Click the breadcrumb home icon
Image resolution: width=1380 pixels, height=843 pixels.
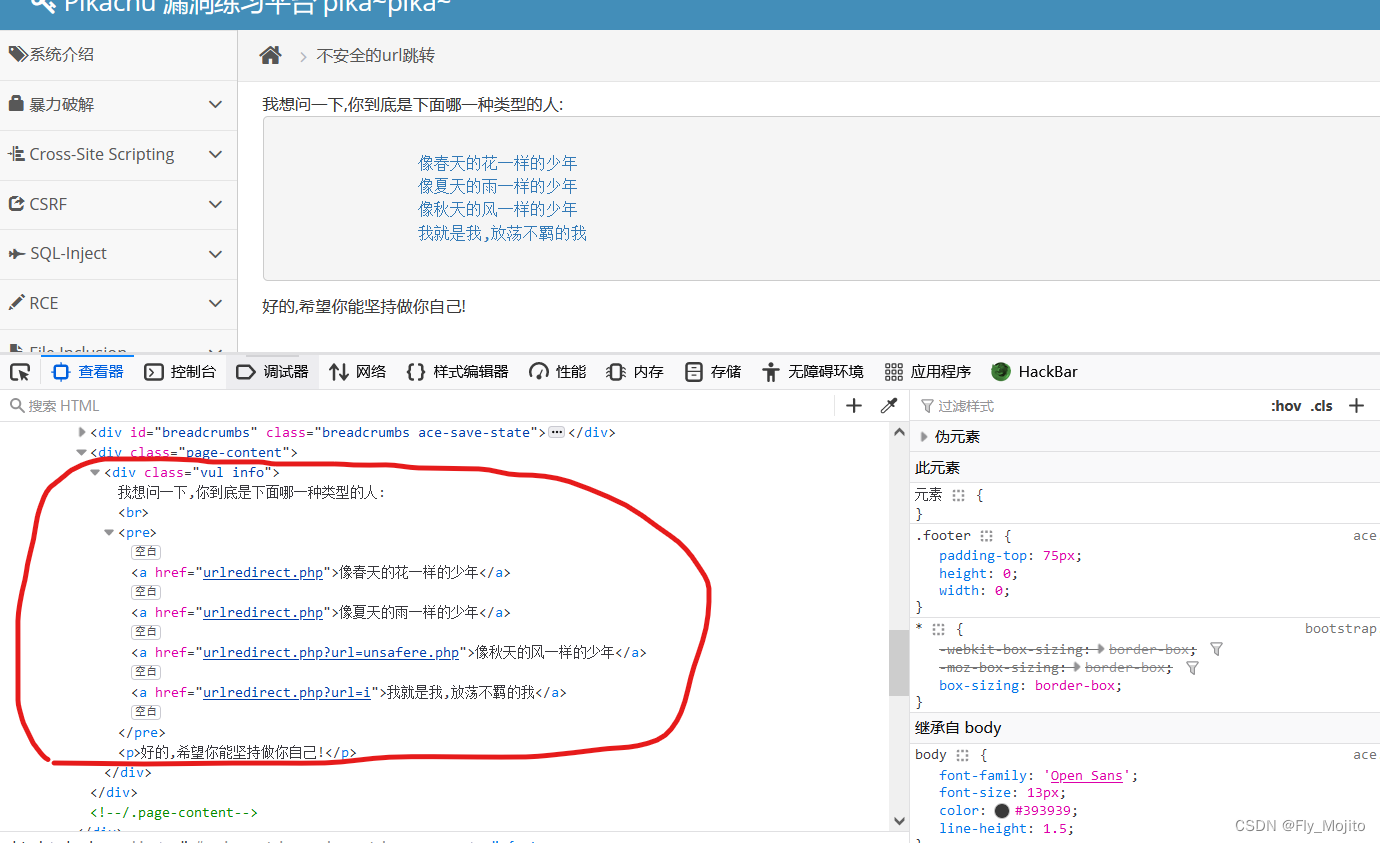[x=270, y=54]
